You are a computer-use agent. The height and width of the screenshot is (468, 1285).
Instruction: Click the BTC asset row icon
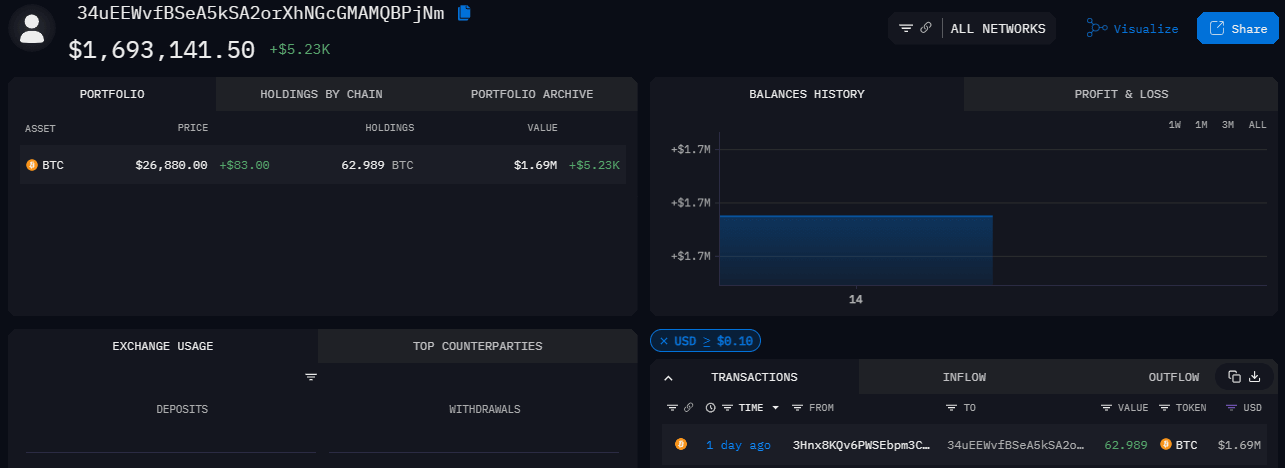tap(31, 165)
